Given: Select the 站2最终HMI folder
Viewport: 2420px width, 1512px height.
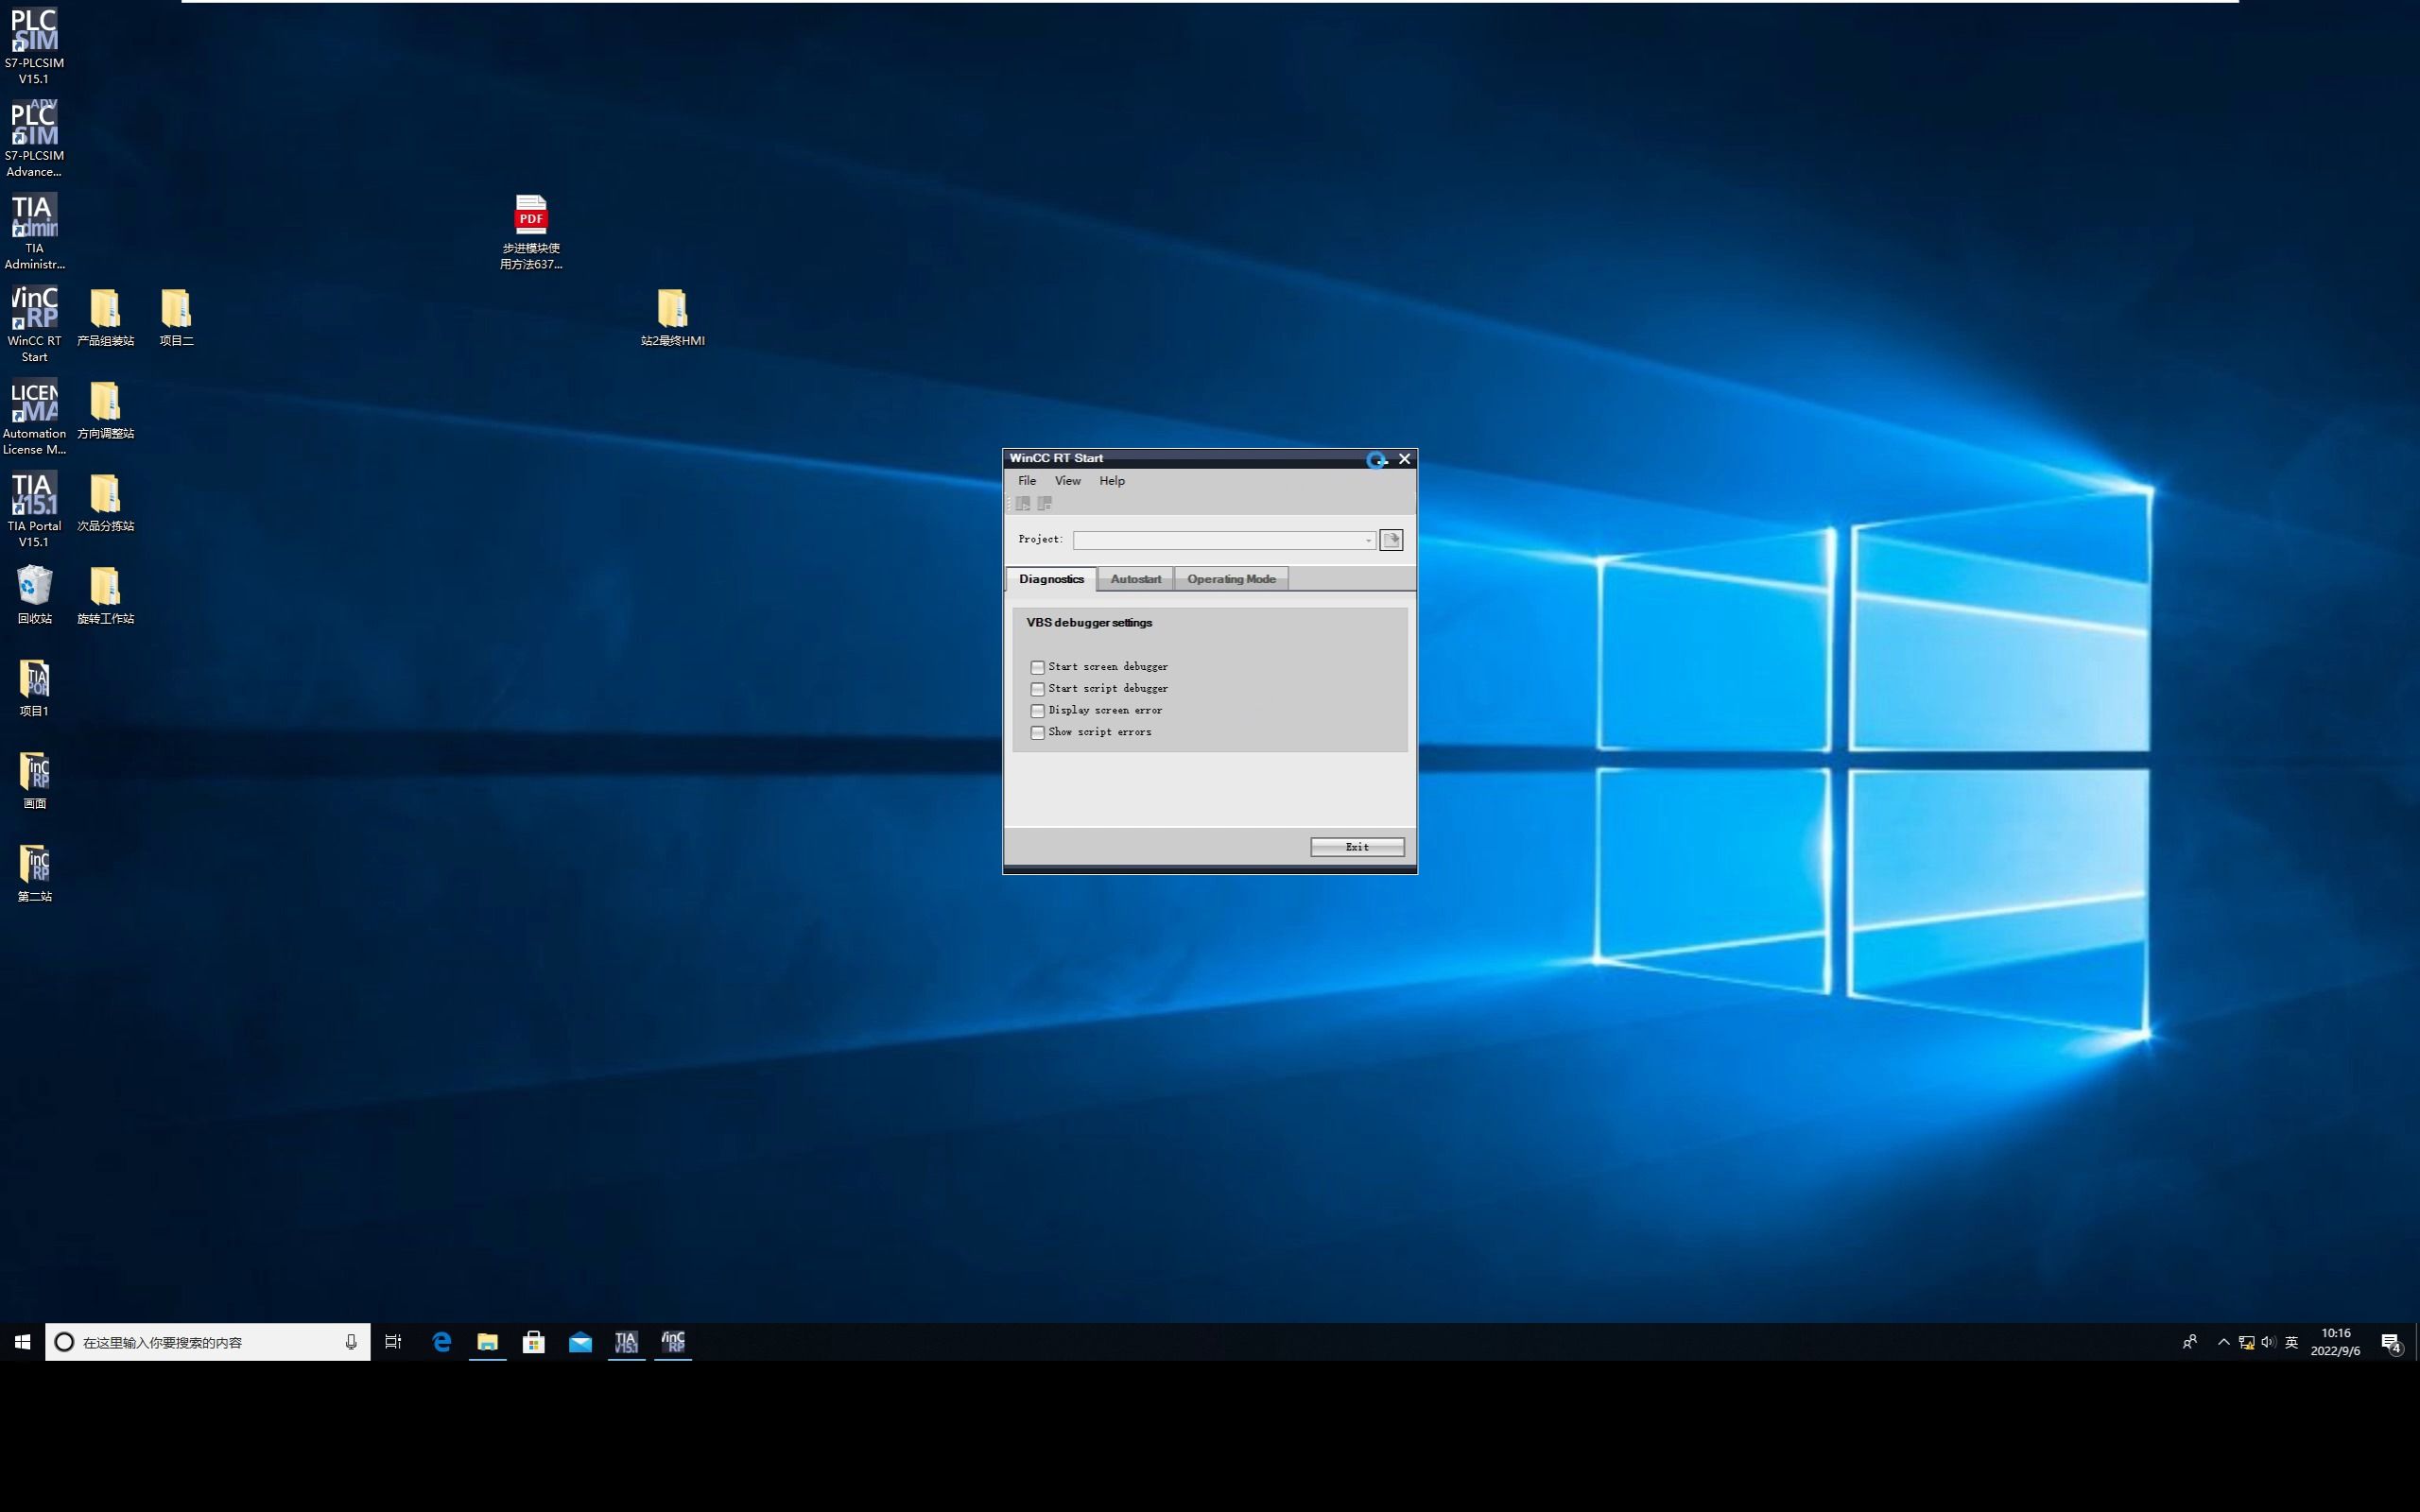Looking at the screenshot, I should (x=672, y=318).
